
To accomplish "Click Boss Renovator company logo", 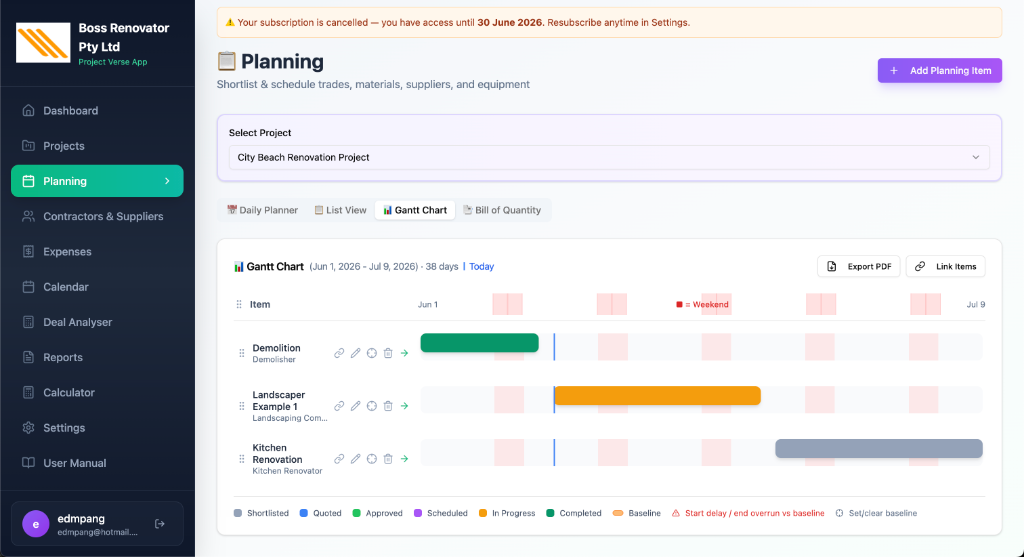I will [43, 43].
